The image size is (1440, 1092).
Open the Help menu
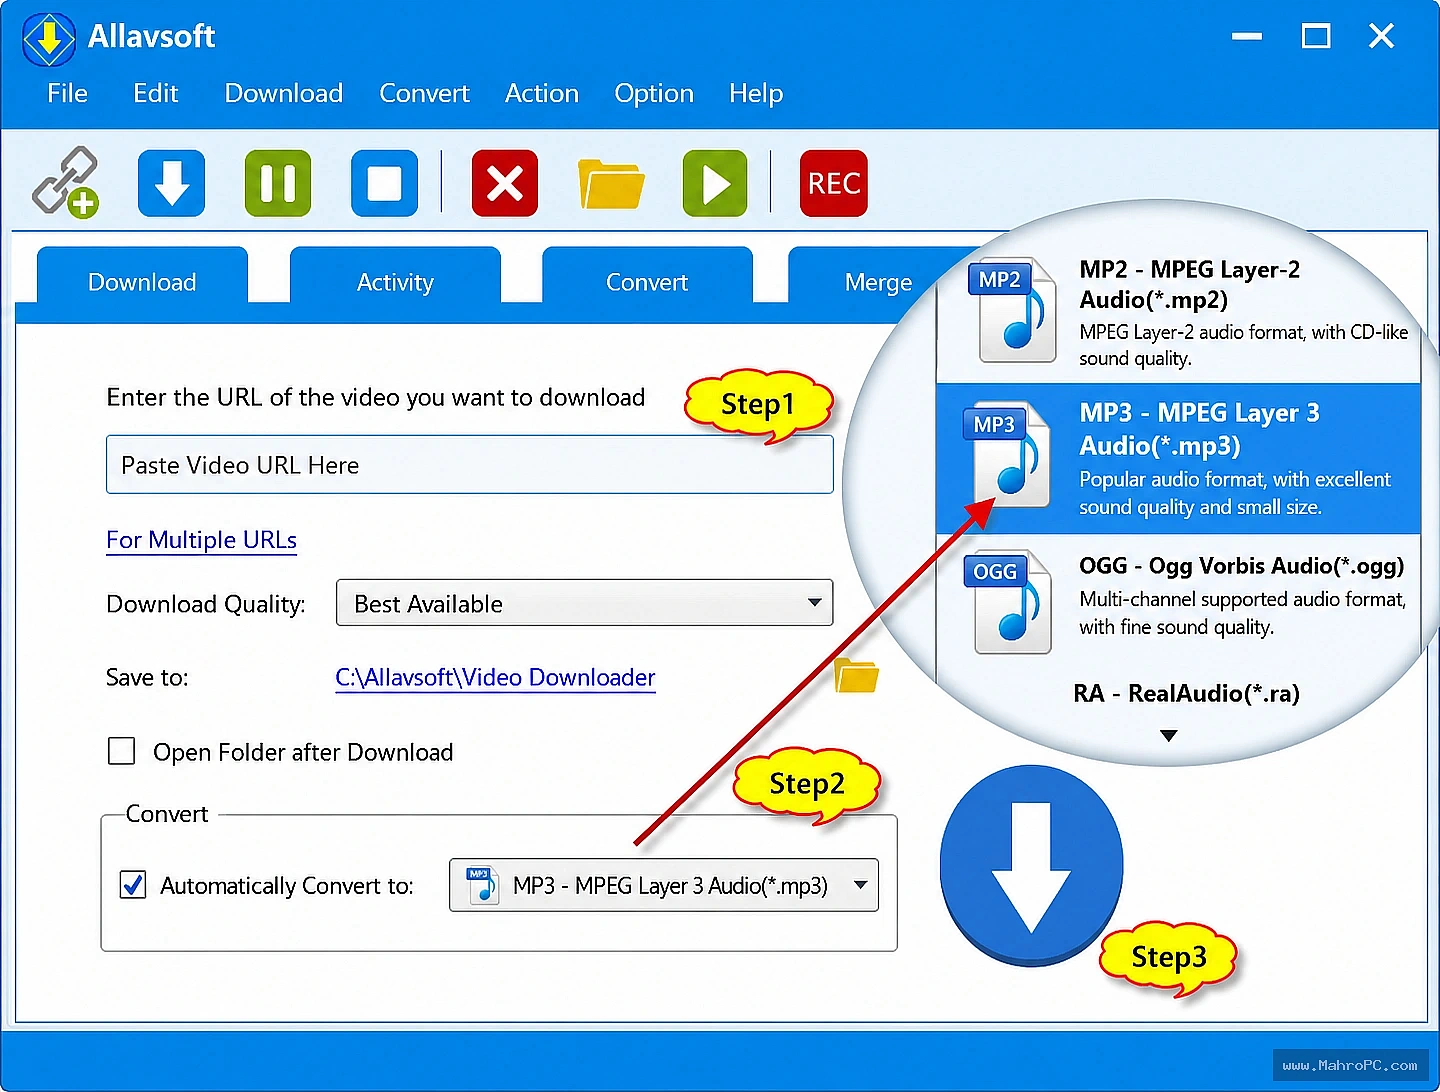pyautogui.click(x=756, y=93)
